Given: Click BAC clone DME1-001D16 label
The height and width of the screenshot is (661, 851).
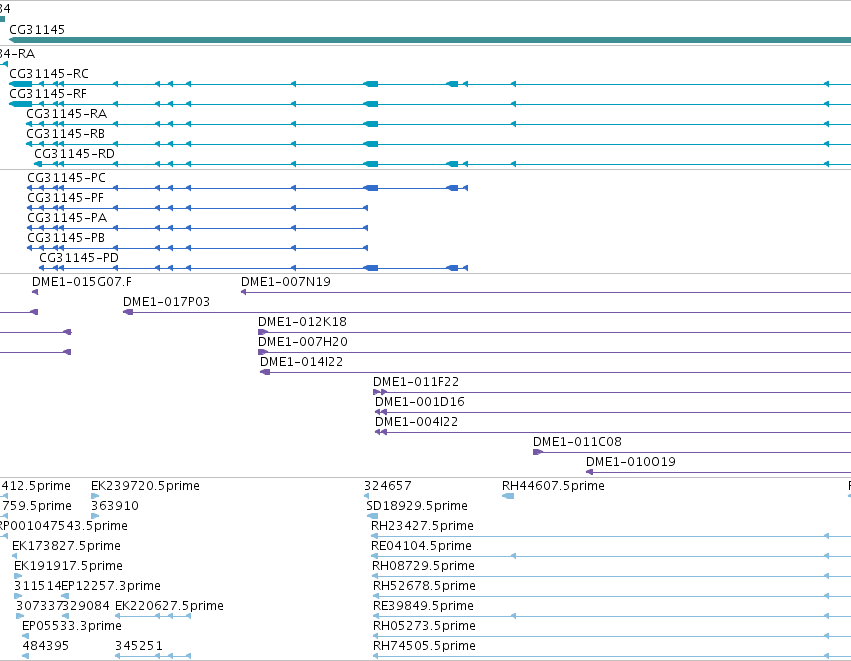Looking at the screenshot, I should [x=420, y=403].
